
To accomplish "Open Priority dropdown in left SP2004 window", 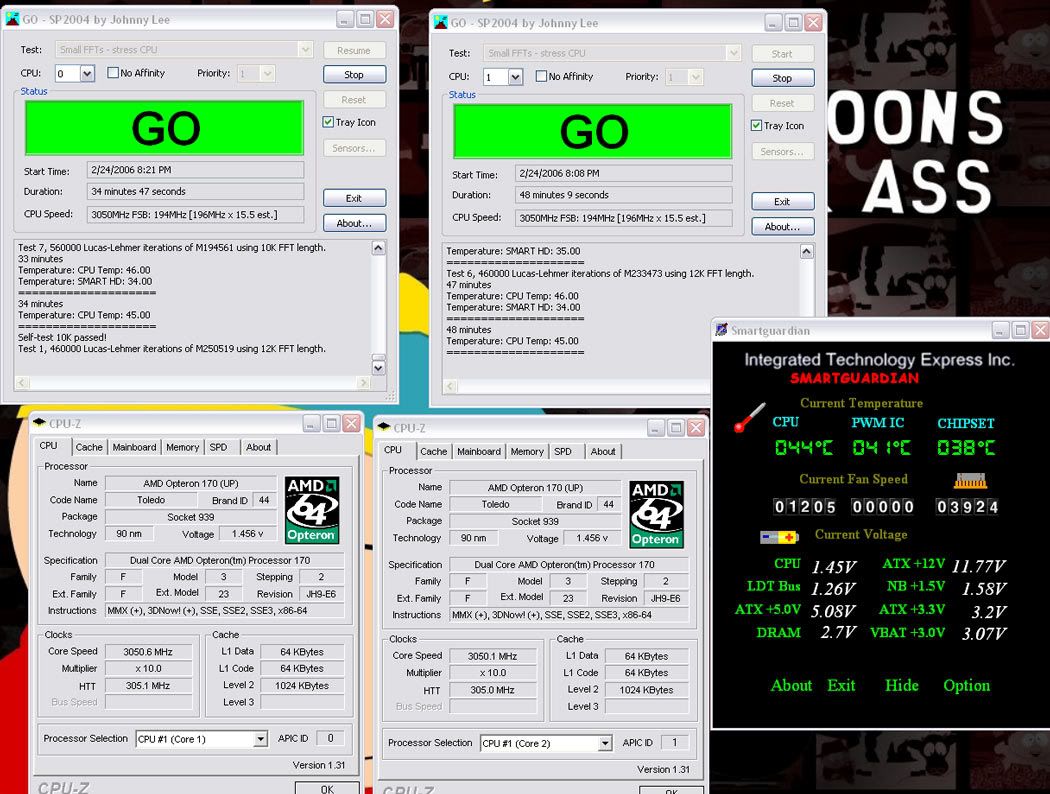I will (x=267, y=73).
